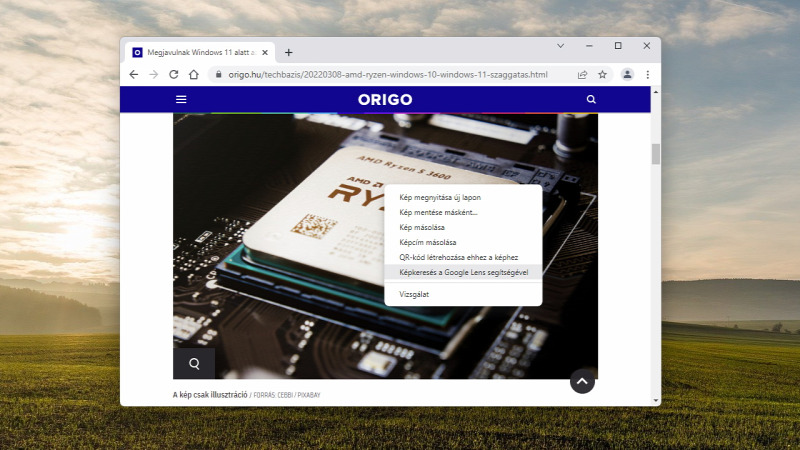
Task: Click the ORIGO logo
Action: 385,99
